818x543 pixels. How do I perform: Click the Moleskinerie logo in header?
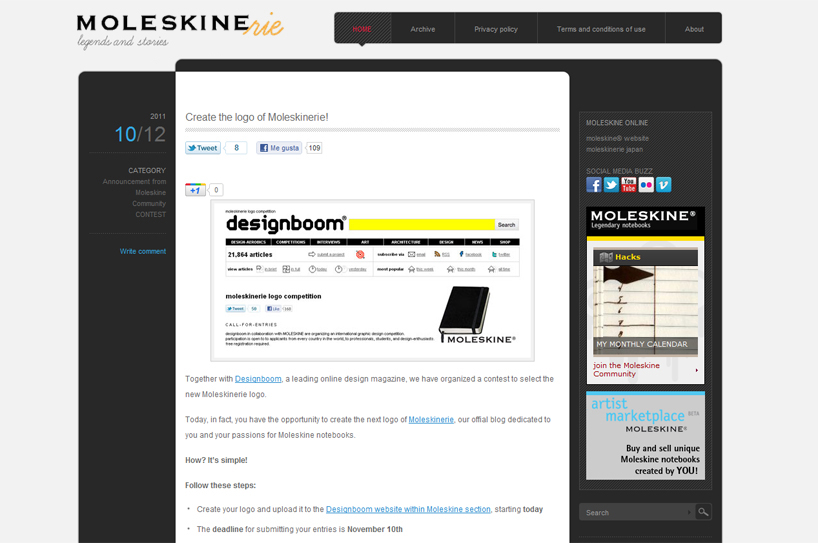point(180,30)
